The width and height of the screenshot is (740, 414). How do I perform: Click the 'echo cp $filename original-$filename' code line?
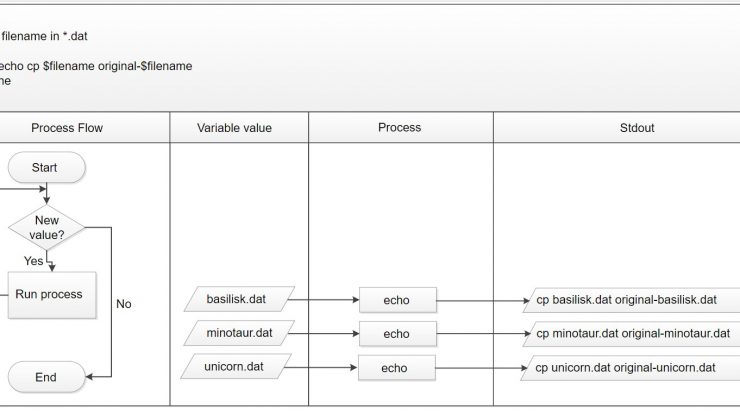[96, 66]
